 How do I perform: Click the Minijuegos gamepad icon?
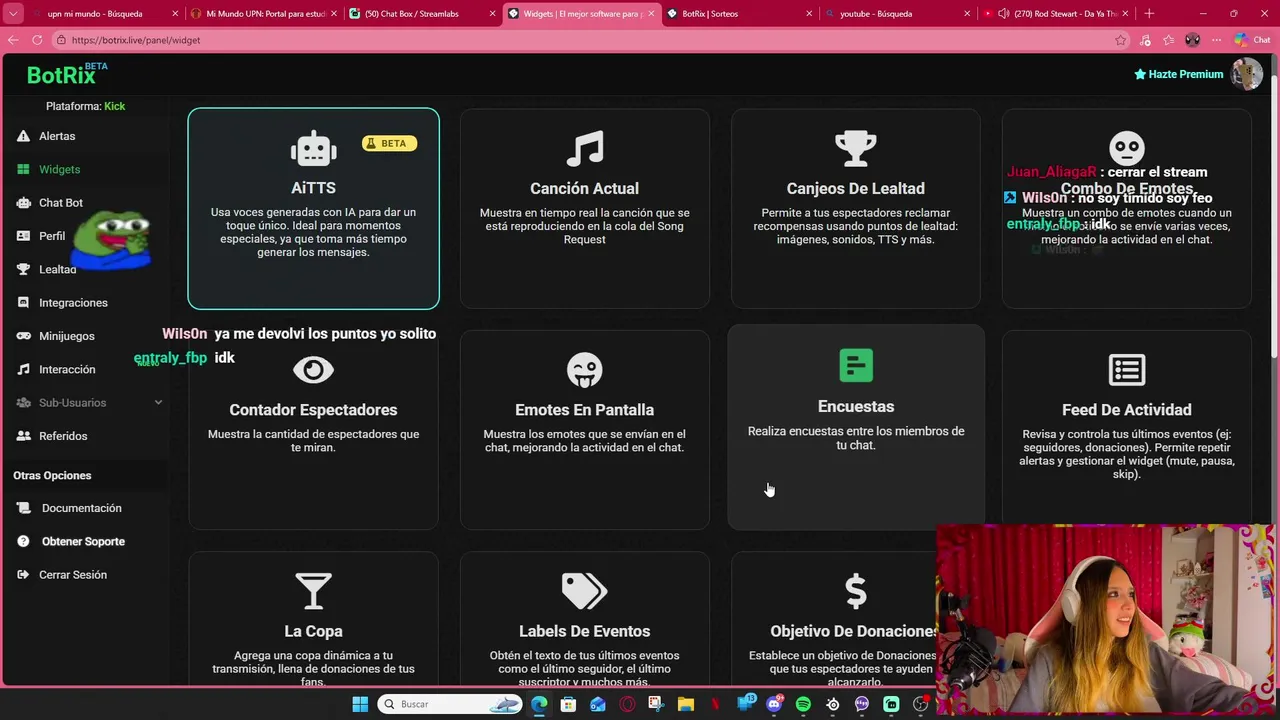coord(23,336)
